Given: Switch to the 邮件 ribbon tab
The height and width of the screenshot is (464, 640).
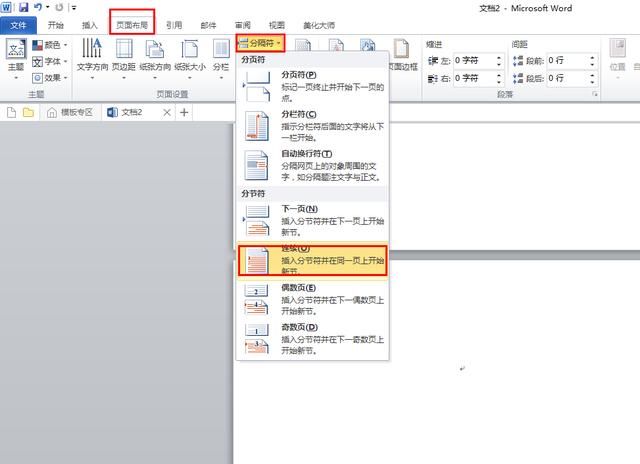Looking at the screenshot, I should click(x=208, y=25).
